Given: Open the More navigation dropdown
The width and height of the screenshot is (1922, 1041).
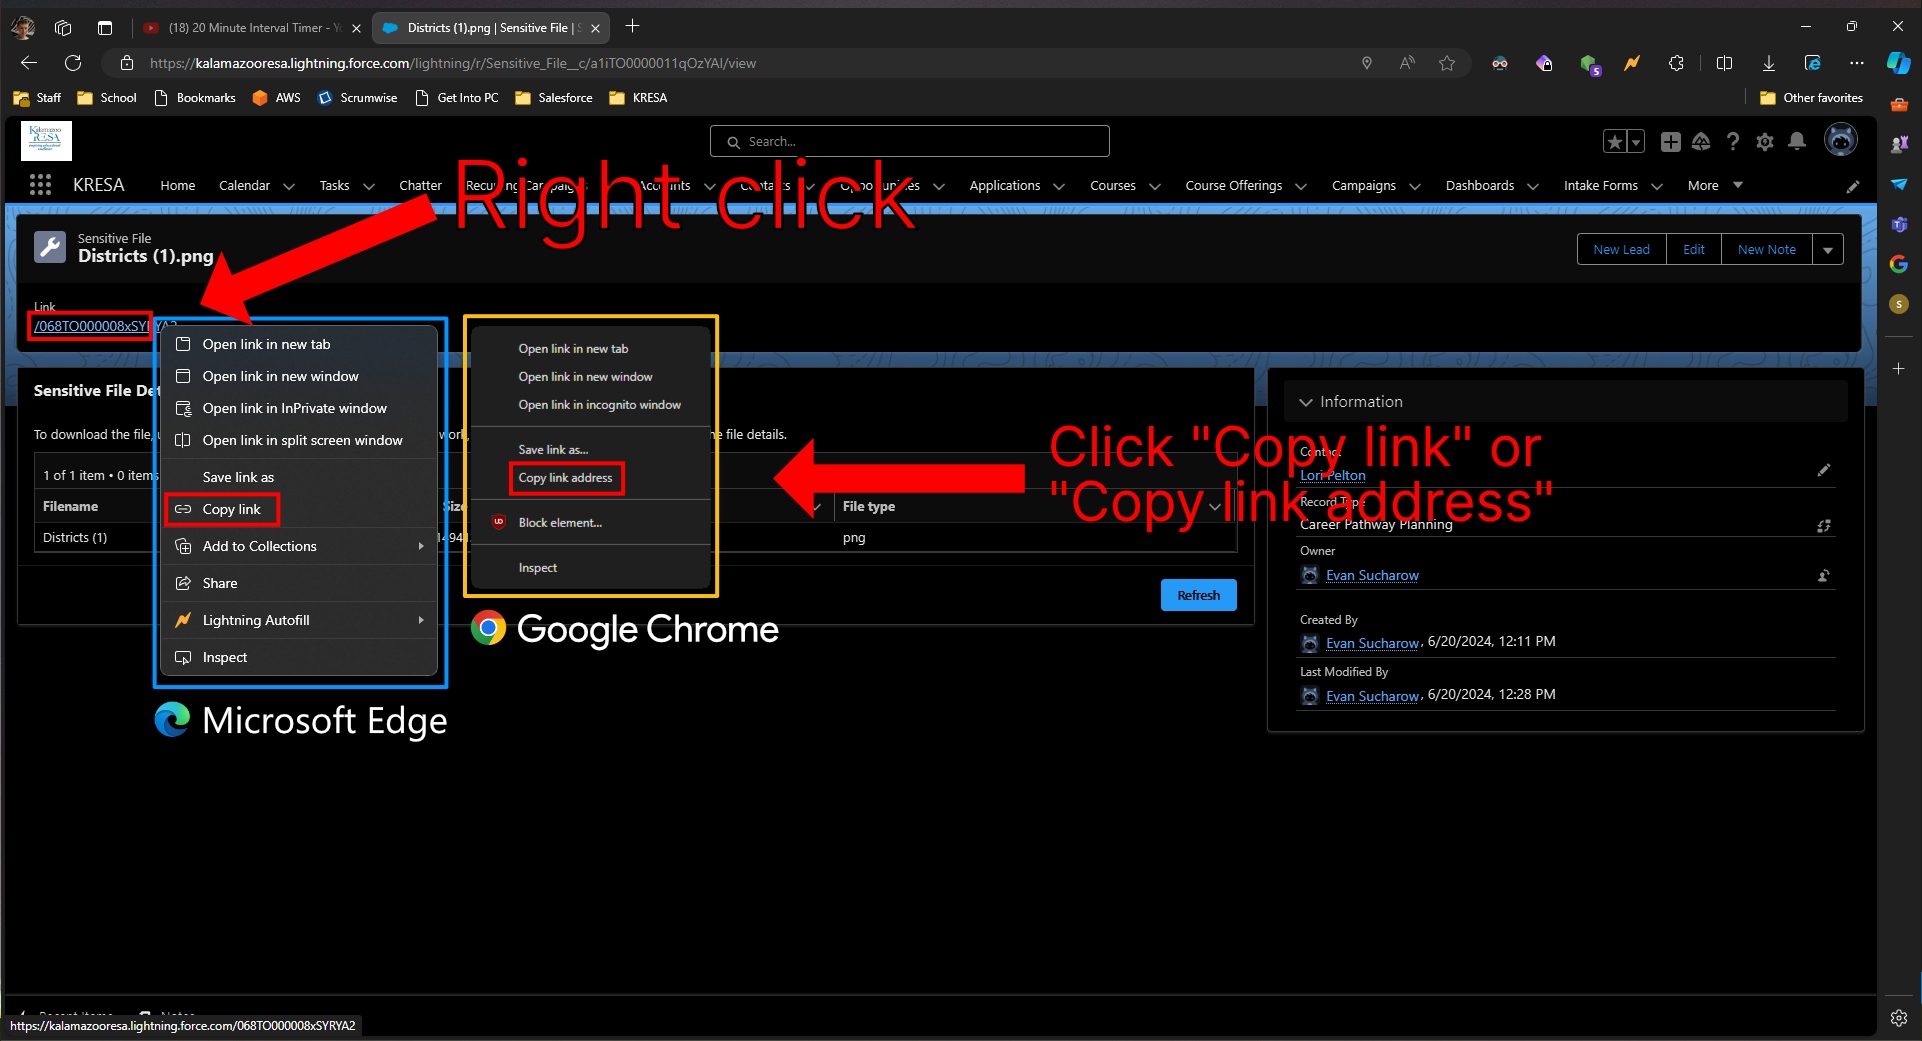Looking at the screenshot, I should (x=1715, y=185).
